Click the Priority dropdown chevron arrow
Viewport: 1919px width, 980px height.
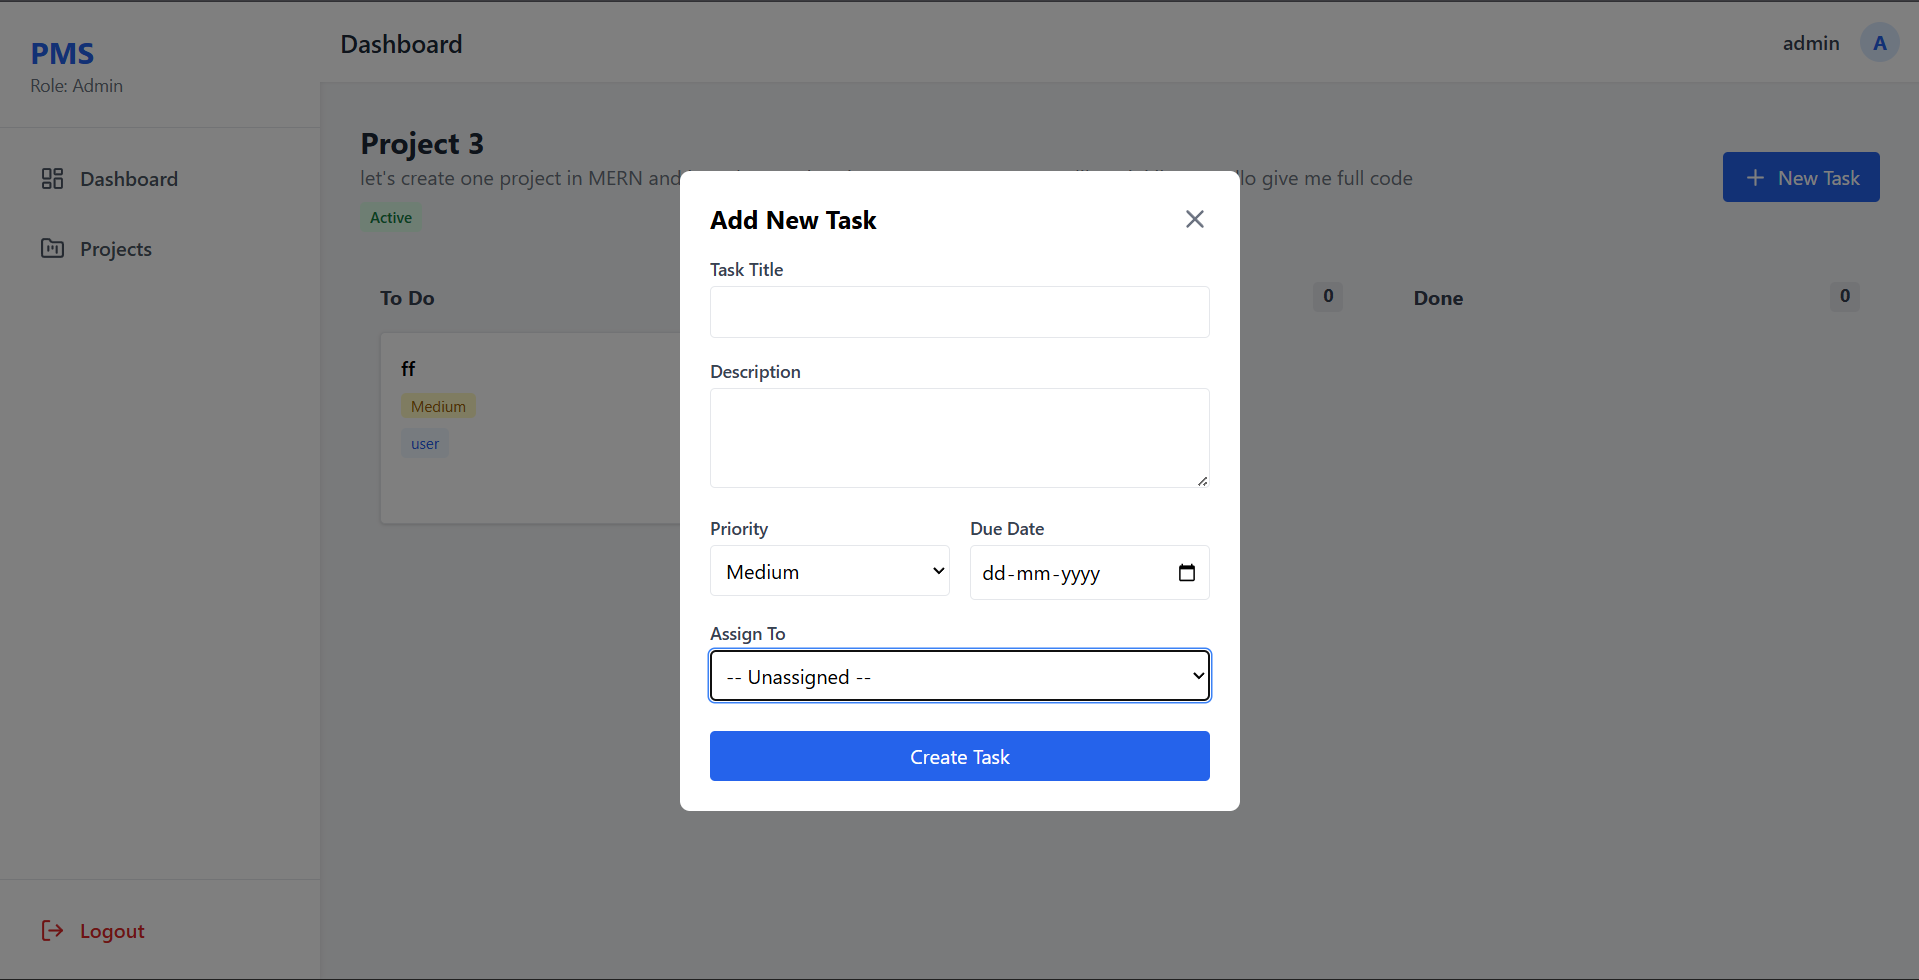[938, 571]
